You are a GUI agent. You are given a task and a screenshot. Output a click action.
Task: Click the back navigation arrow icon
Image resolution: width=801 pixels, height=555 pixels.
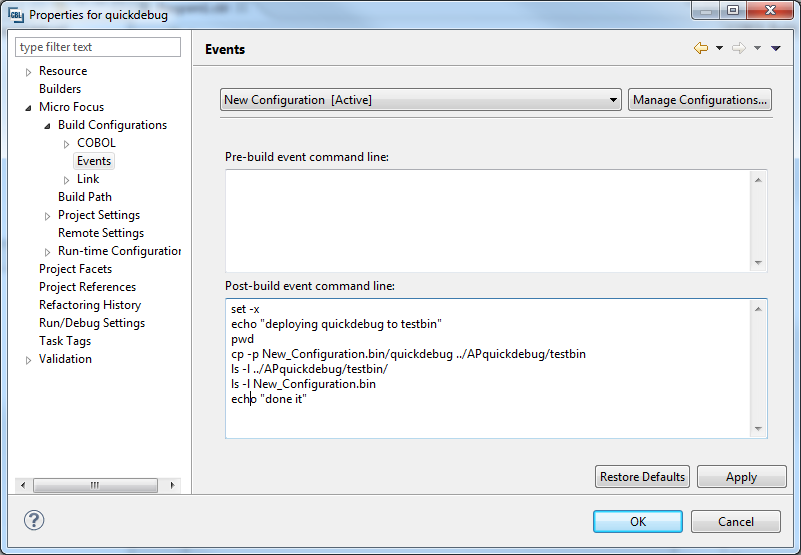[x=700, y=49]
